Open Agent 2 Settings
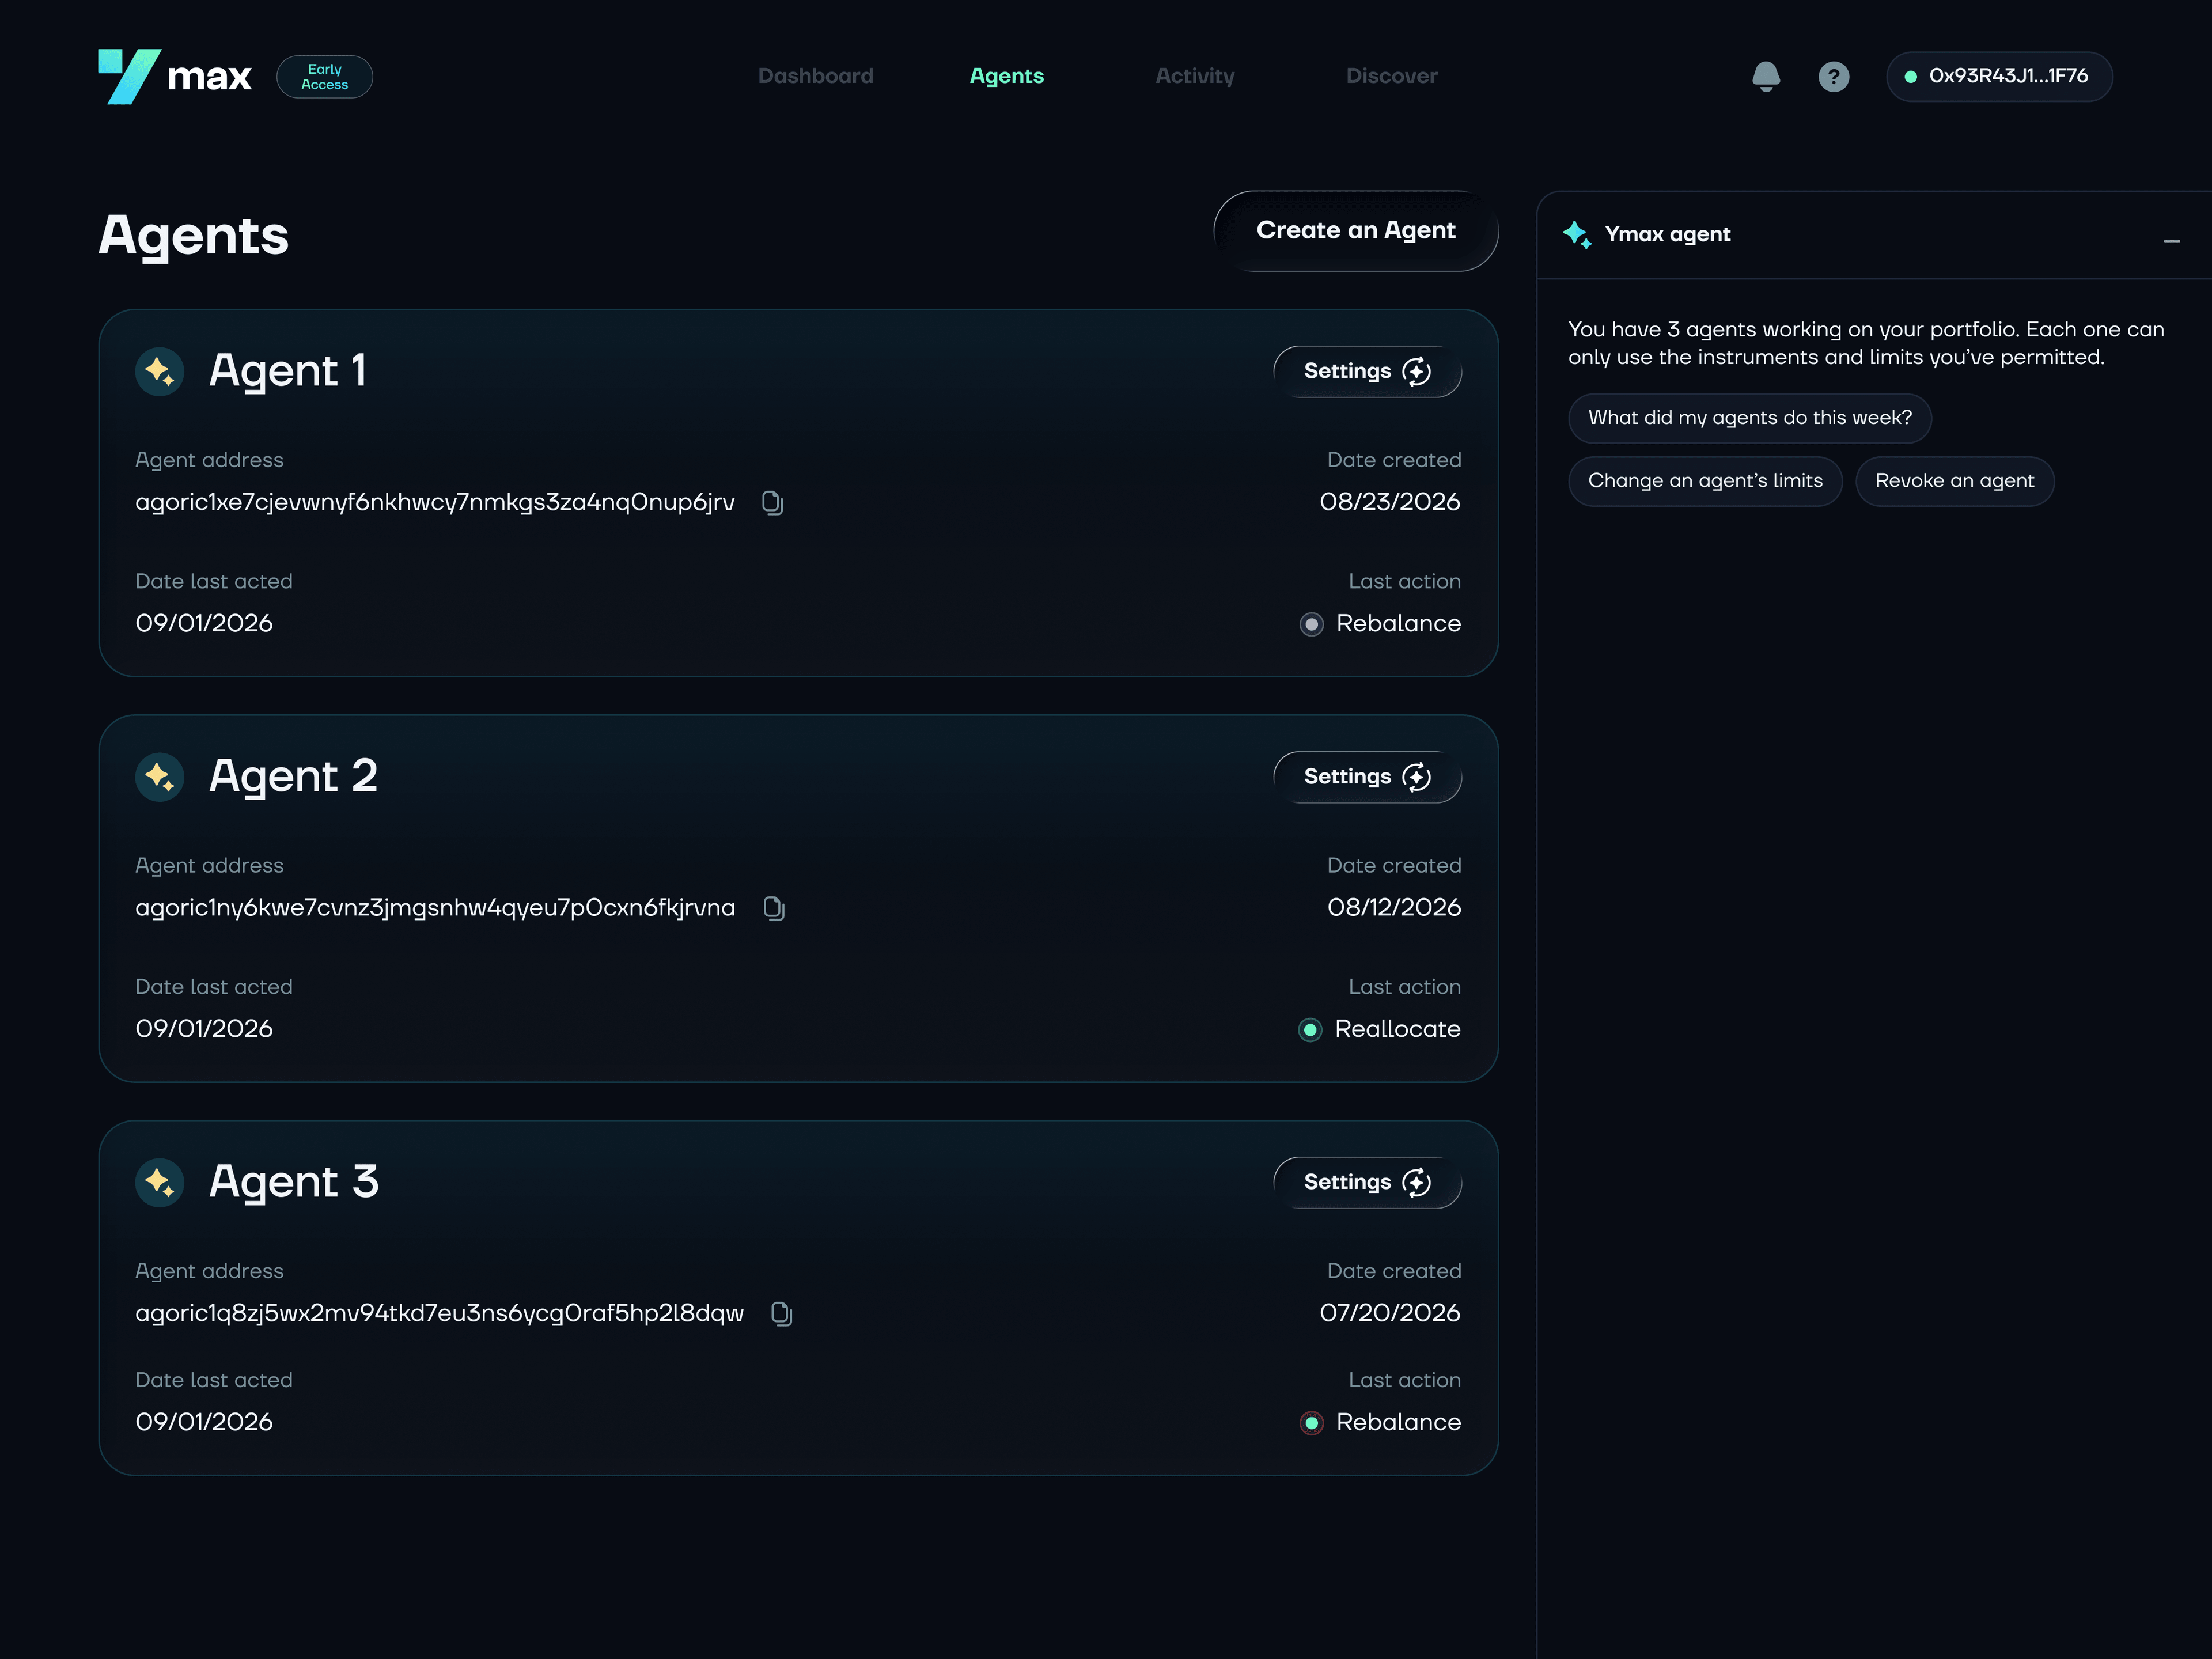Viewport: 2212px width, 1659px height. coord(1367,777)
